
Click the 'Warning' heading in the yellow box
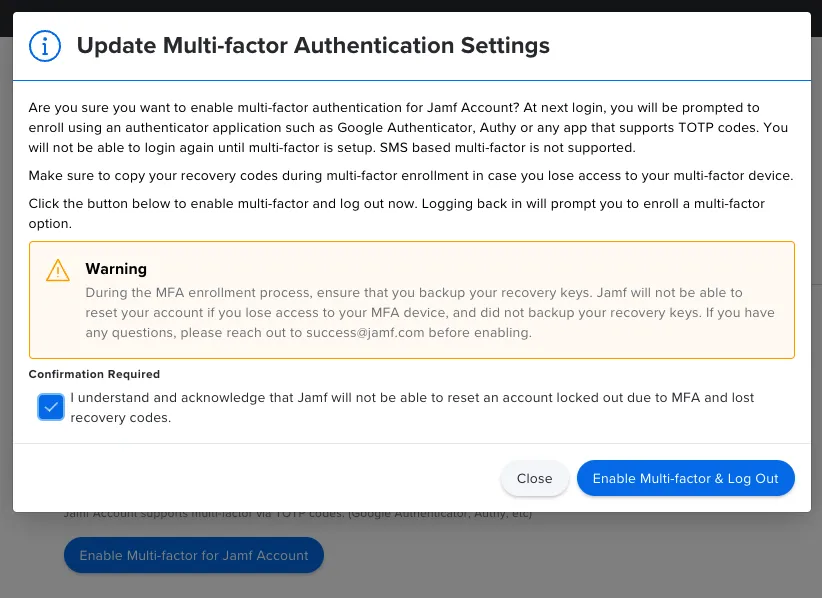(116, 269)
